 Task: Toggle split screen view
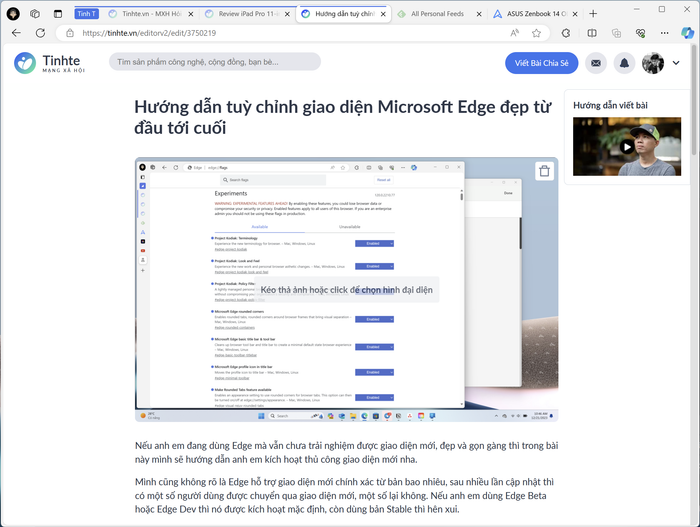tap(592, 33)
